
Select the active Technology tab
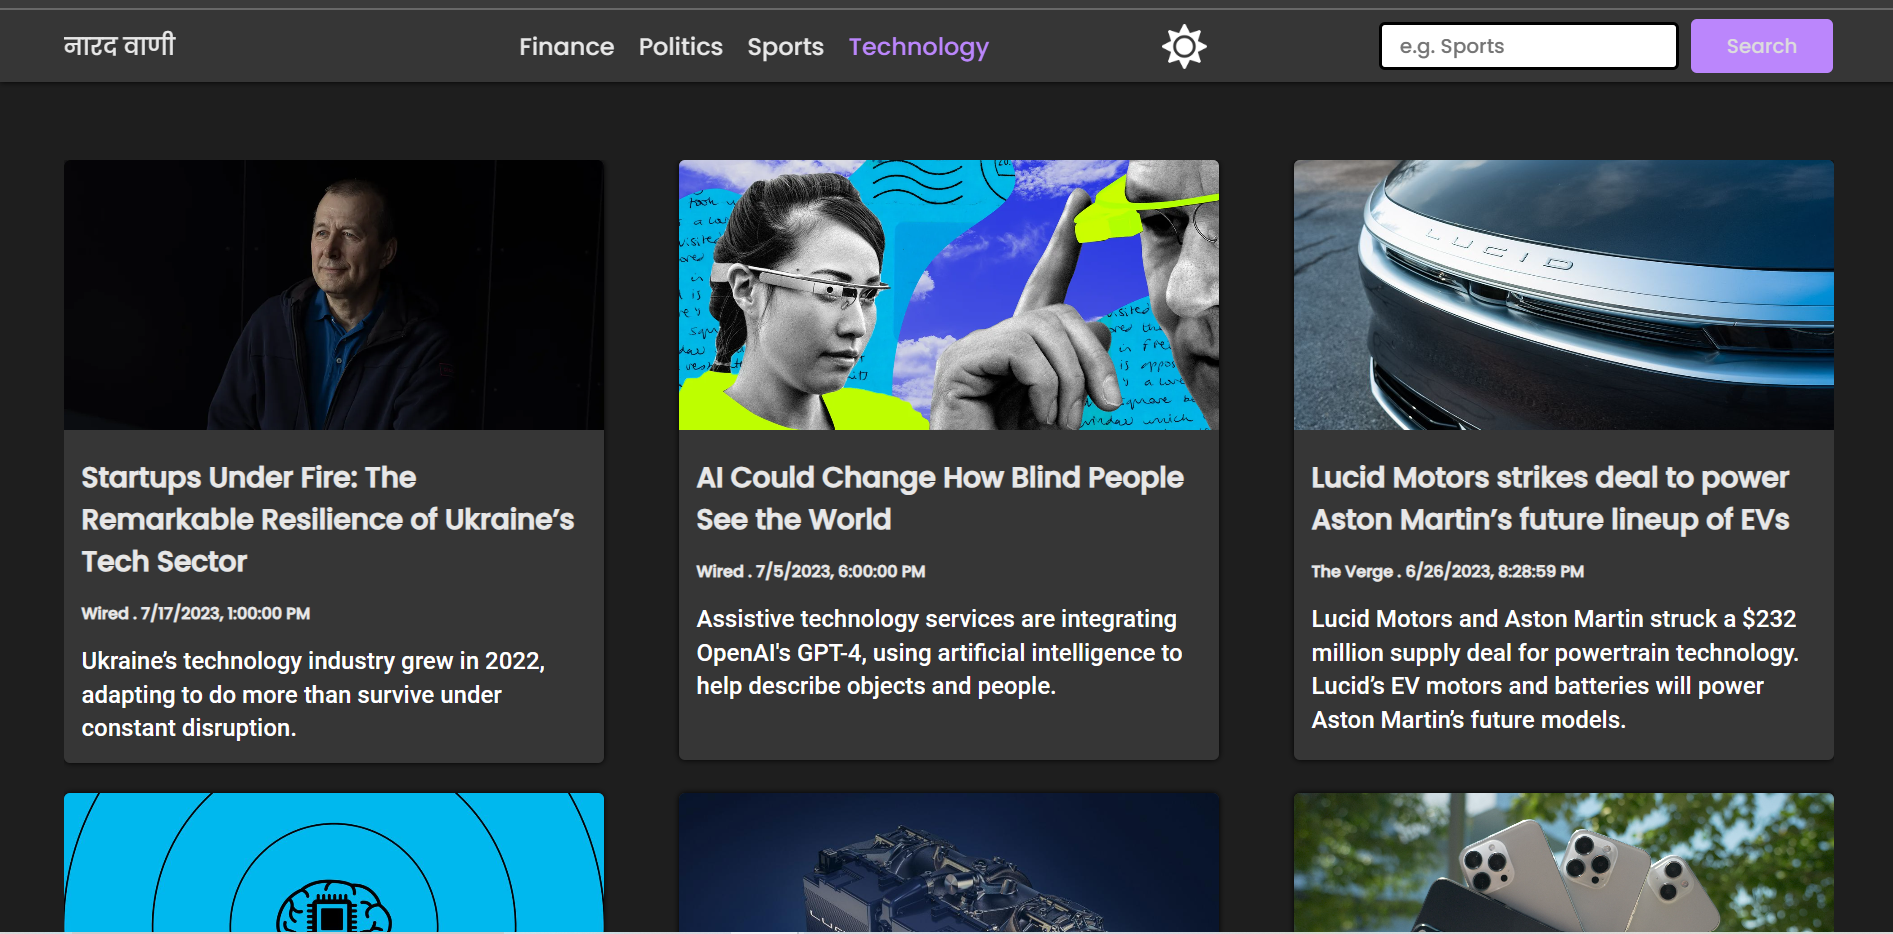click(918, 46)
